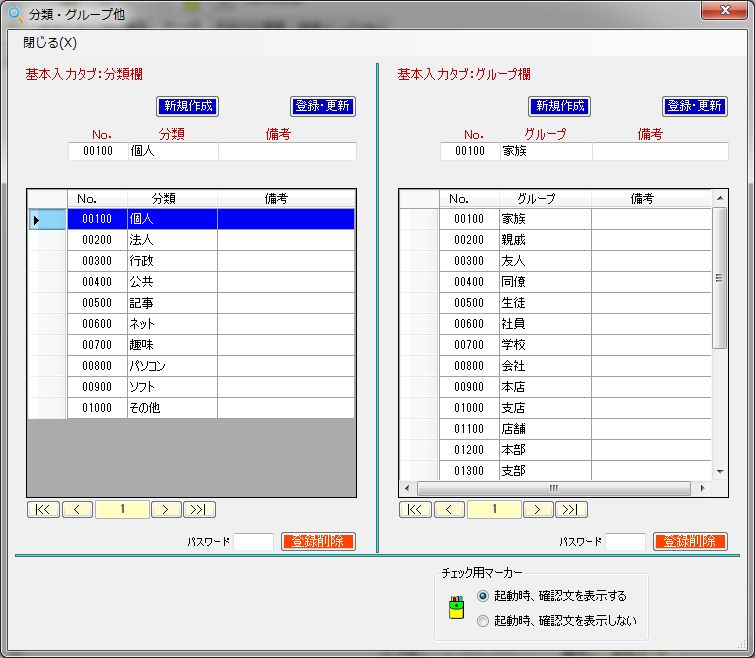Click 登録・更新 button in the グループ section
Viewport: 755px width, 658px height.
point(694,106)
